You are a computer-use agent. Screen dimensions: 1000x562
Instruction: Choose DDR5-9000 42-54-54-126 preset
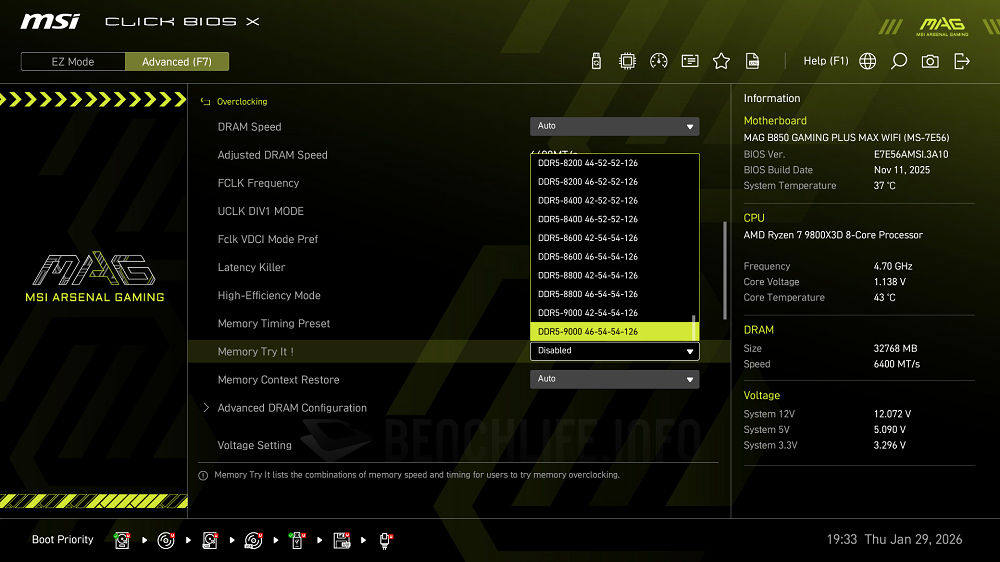pos(612,313)
